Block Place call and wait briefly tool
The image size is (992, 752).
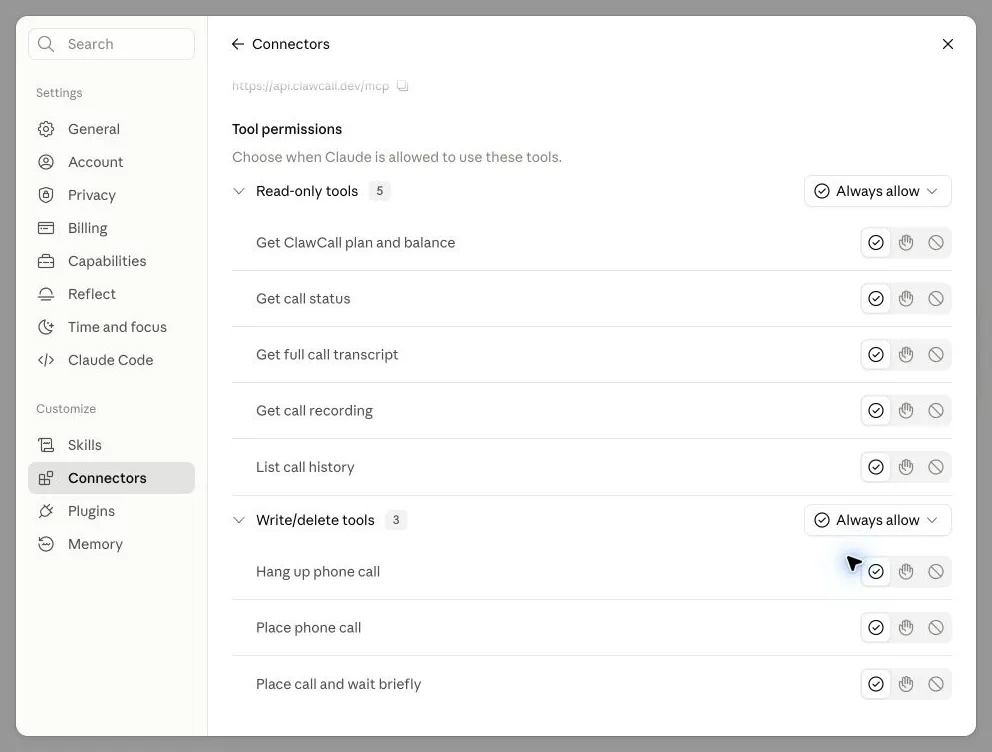(936, 684)
